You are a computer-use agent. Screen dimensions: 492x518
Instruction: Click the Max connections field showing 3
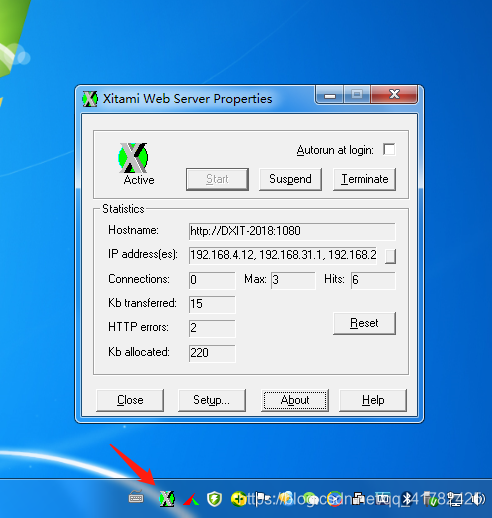coord(293,280)
